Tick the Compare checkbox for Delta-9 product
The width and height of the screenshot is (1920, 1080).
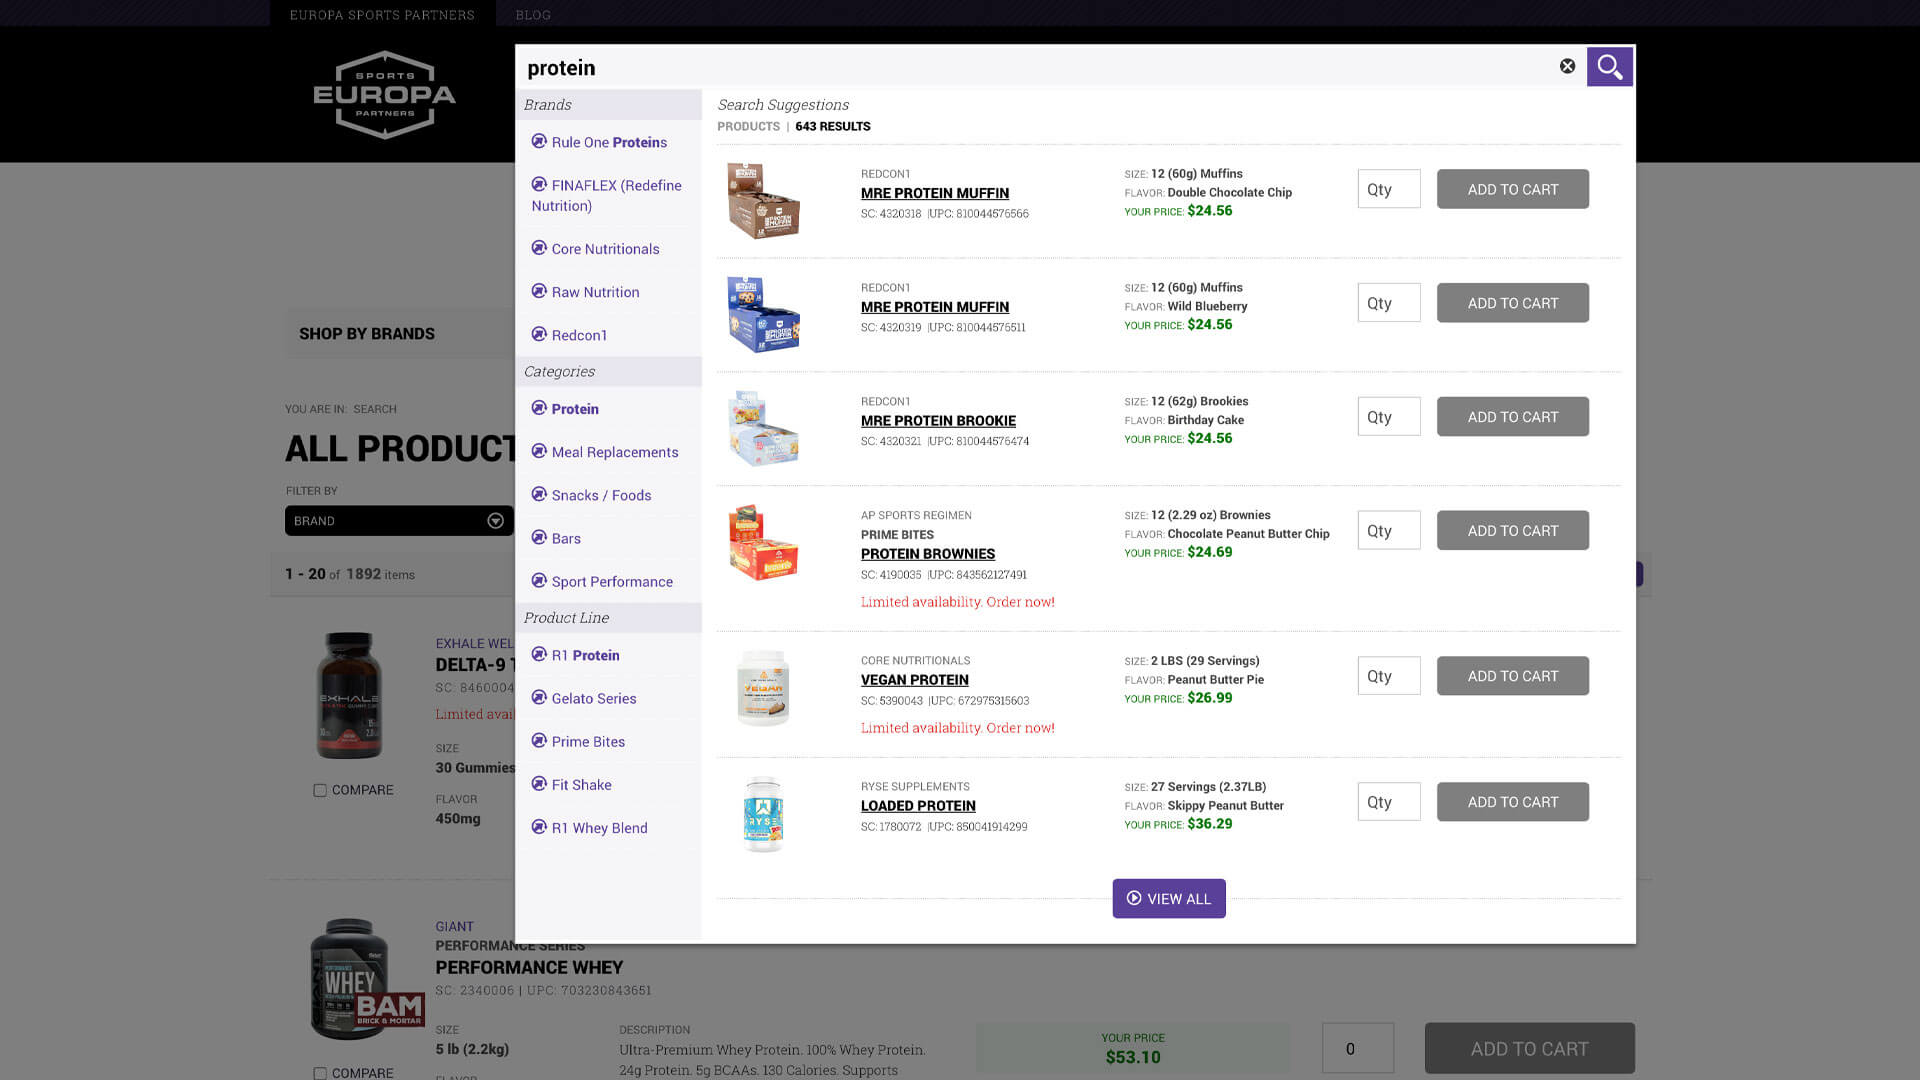click(320, 790)
